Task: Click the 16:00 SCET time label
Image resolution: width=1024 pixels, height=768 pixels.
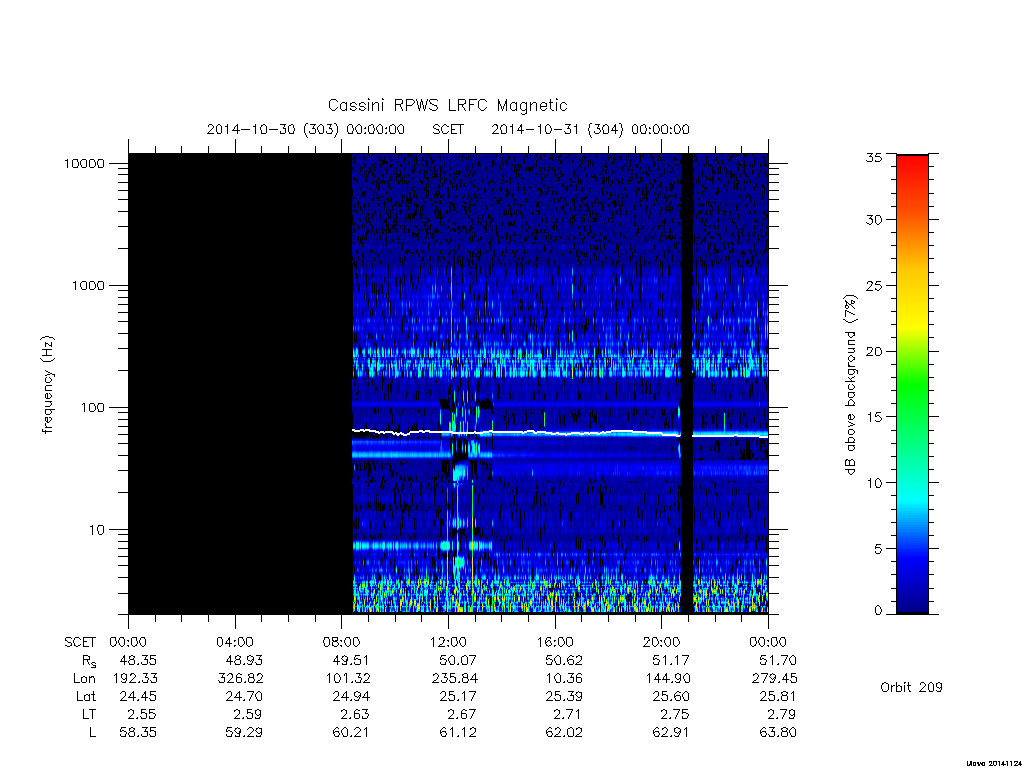Action: click(x=555, y=642)
